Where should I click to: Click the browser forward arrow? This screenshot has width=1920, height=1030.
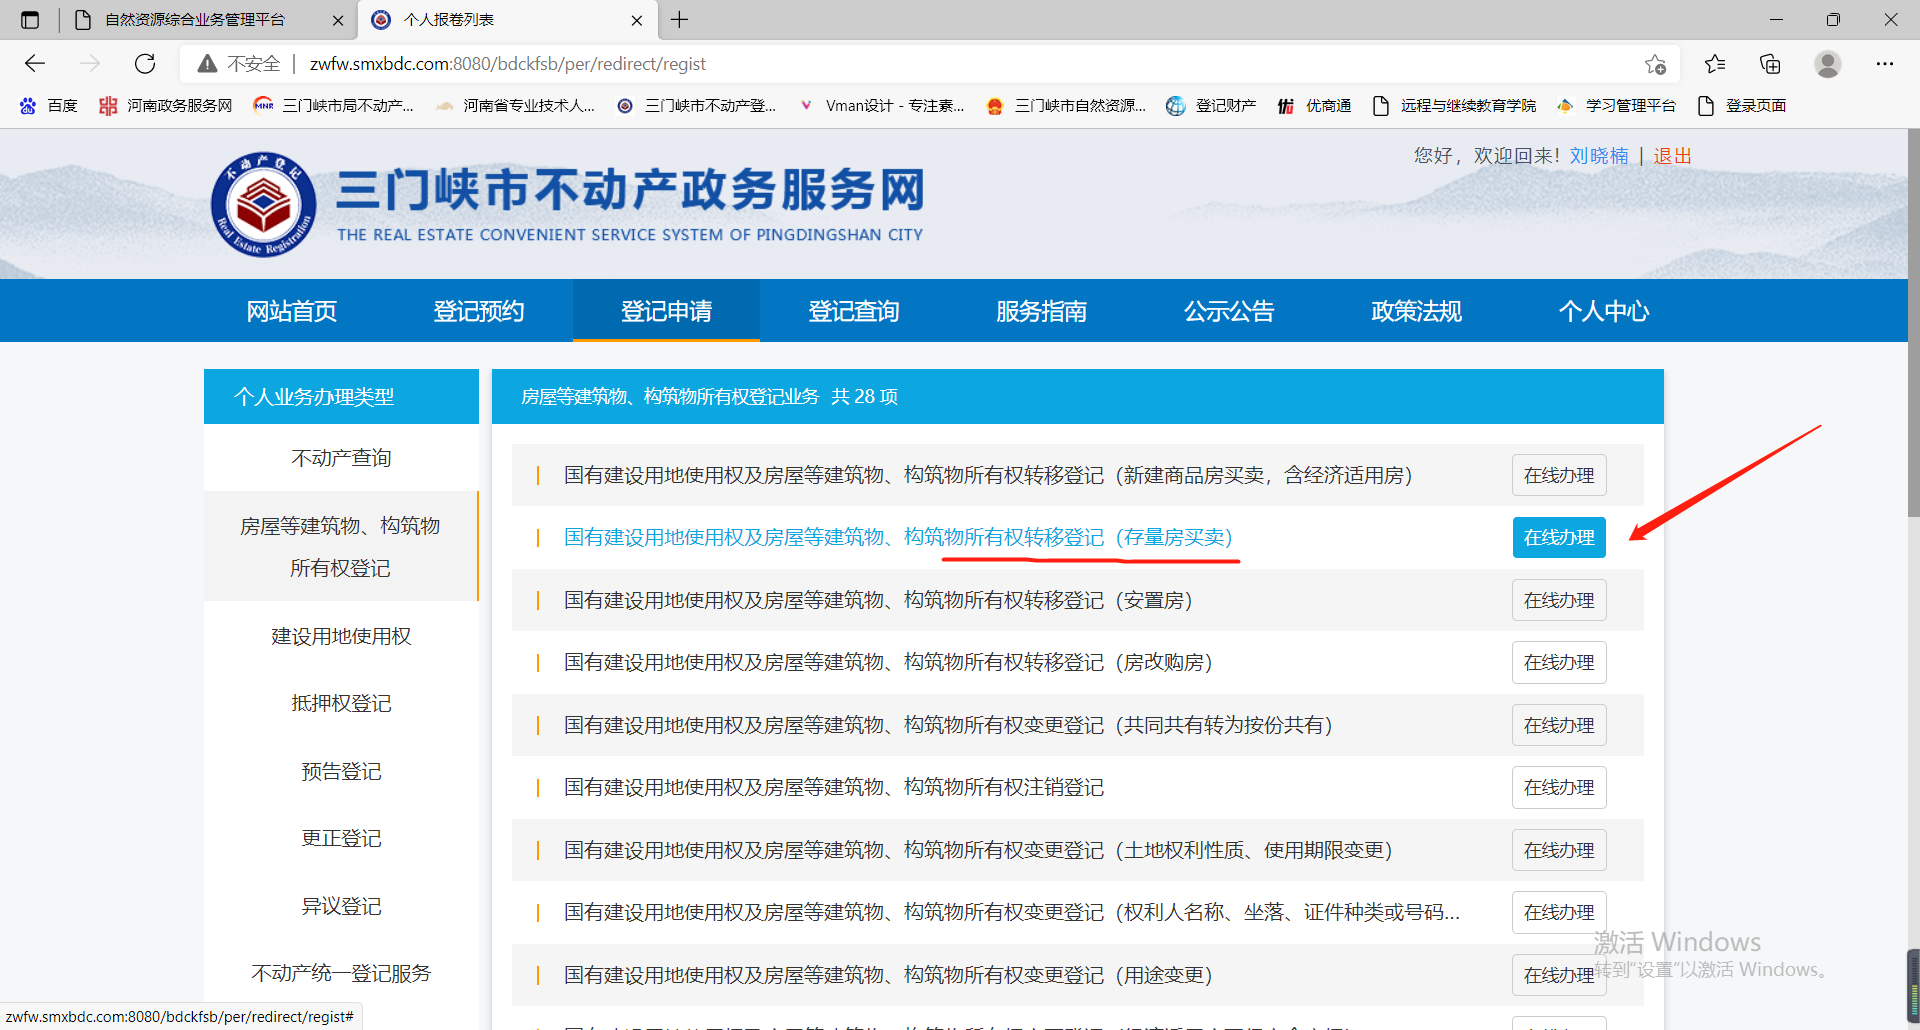[90, 64]
